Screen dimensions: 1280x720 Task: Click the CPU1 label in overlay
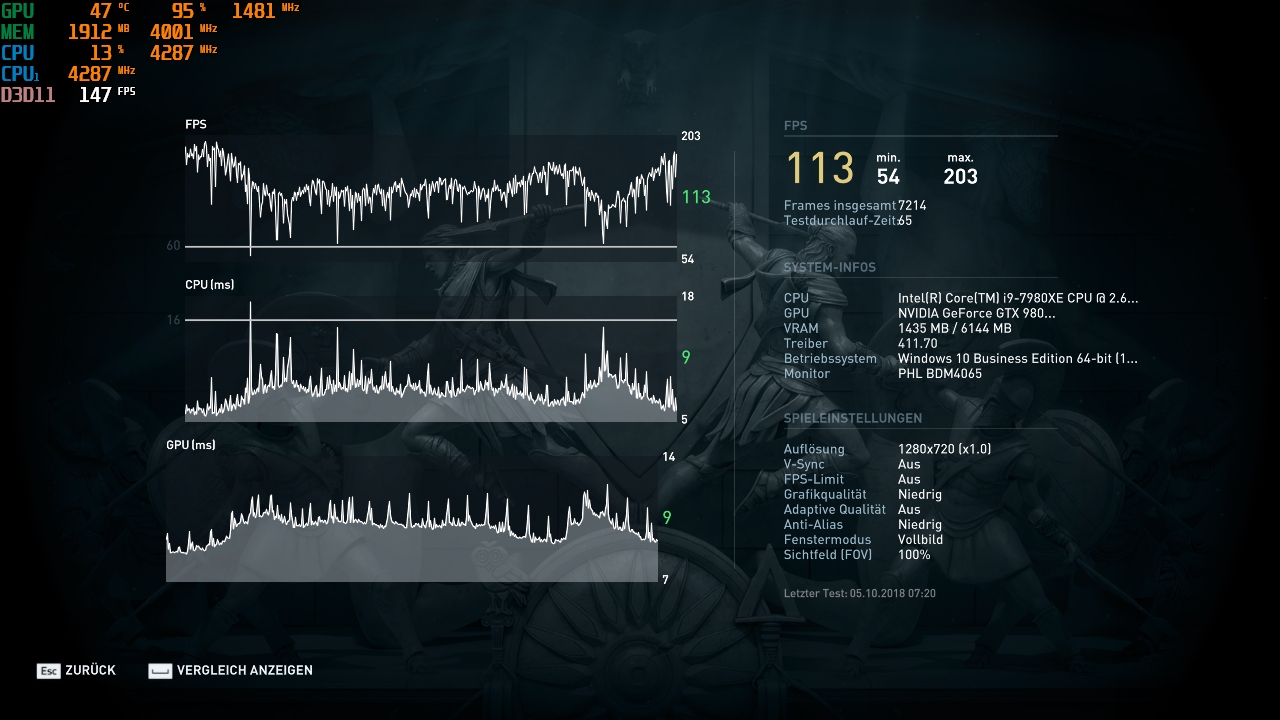(x=20, y=74)
